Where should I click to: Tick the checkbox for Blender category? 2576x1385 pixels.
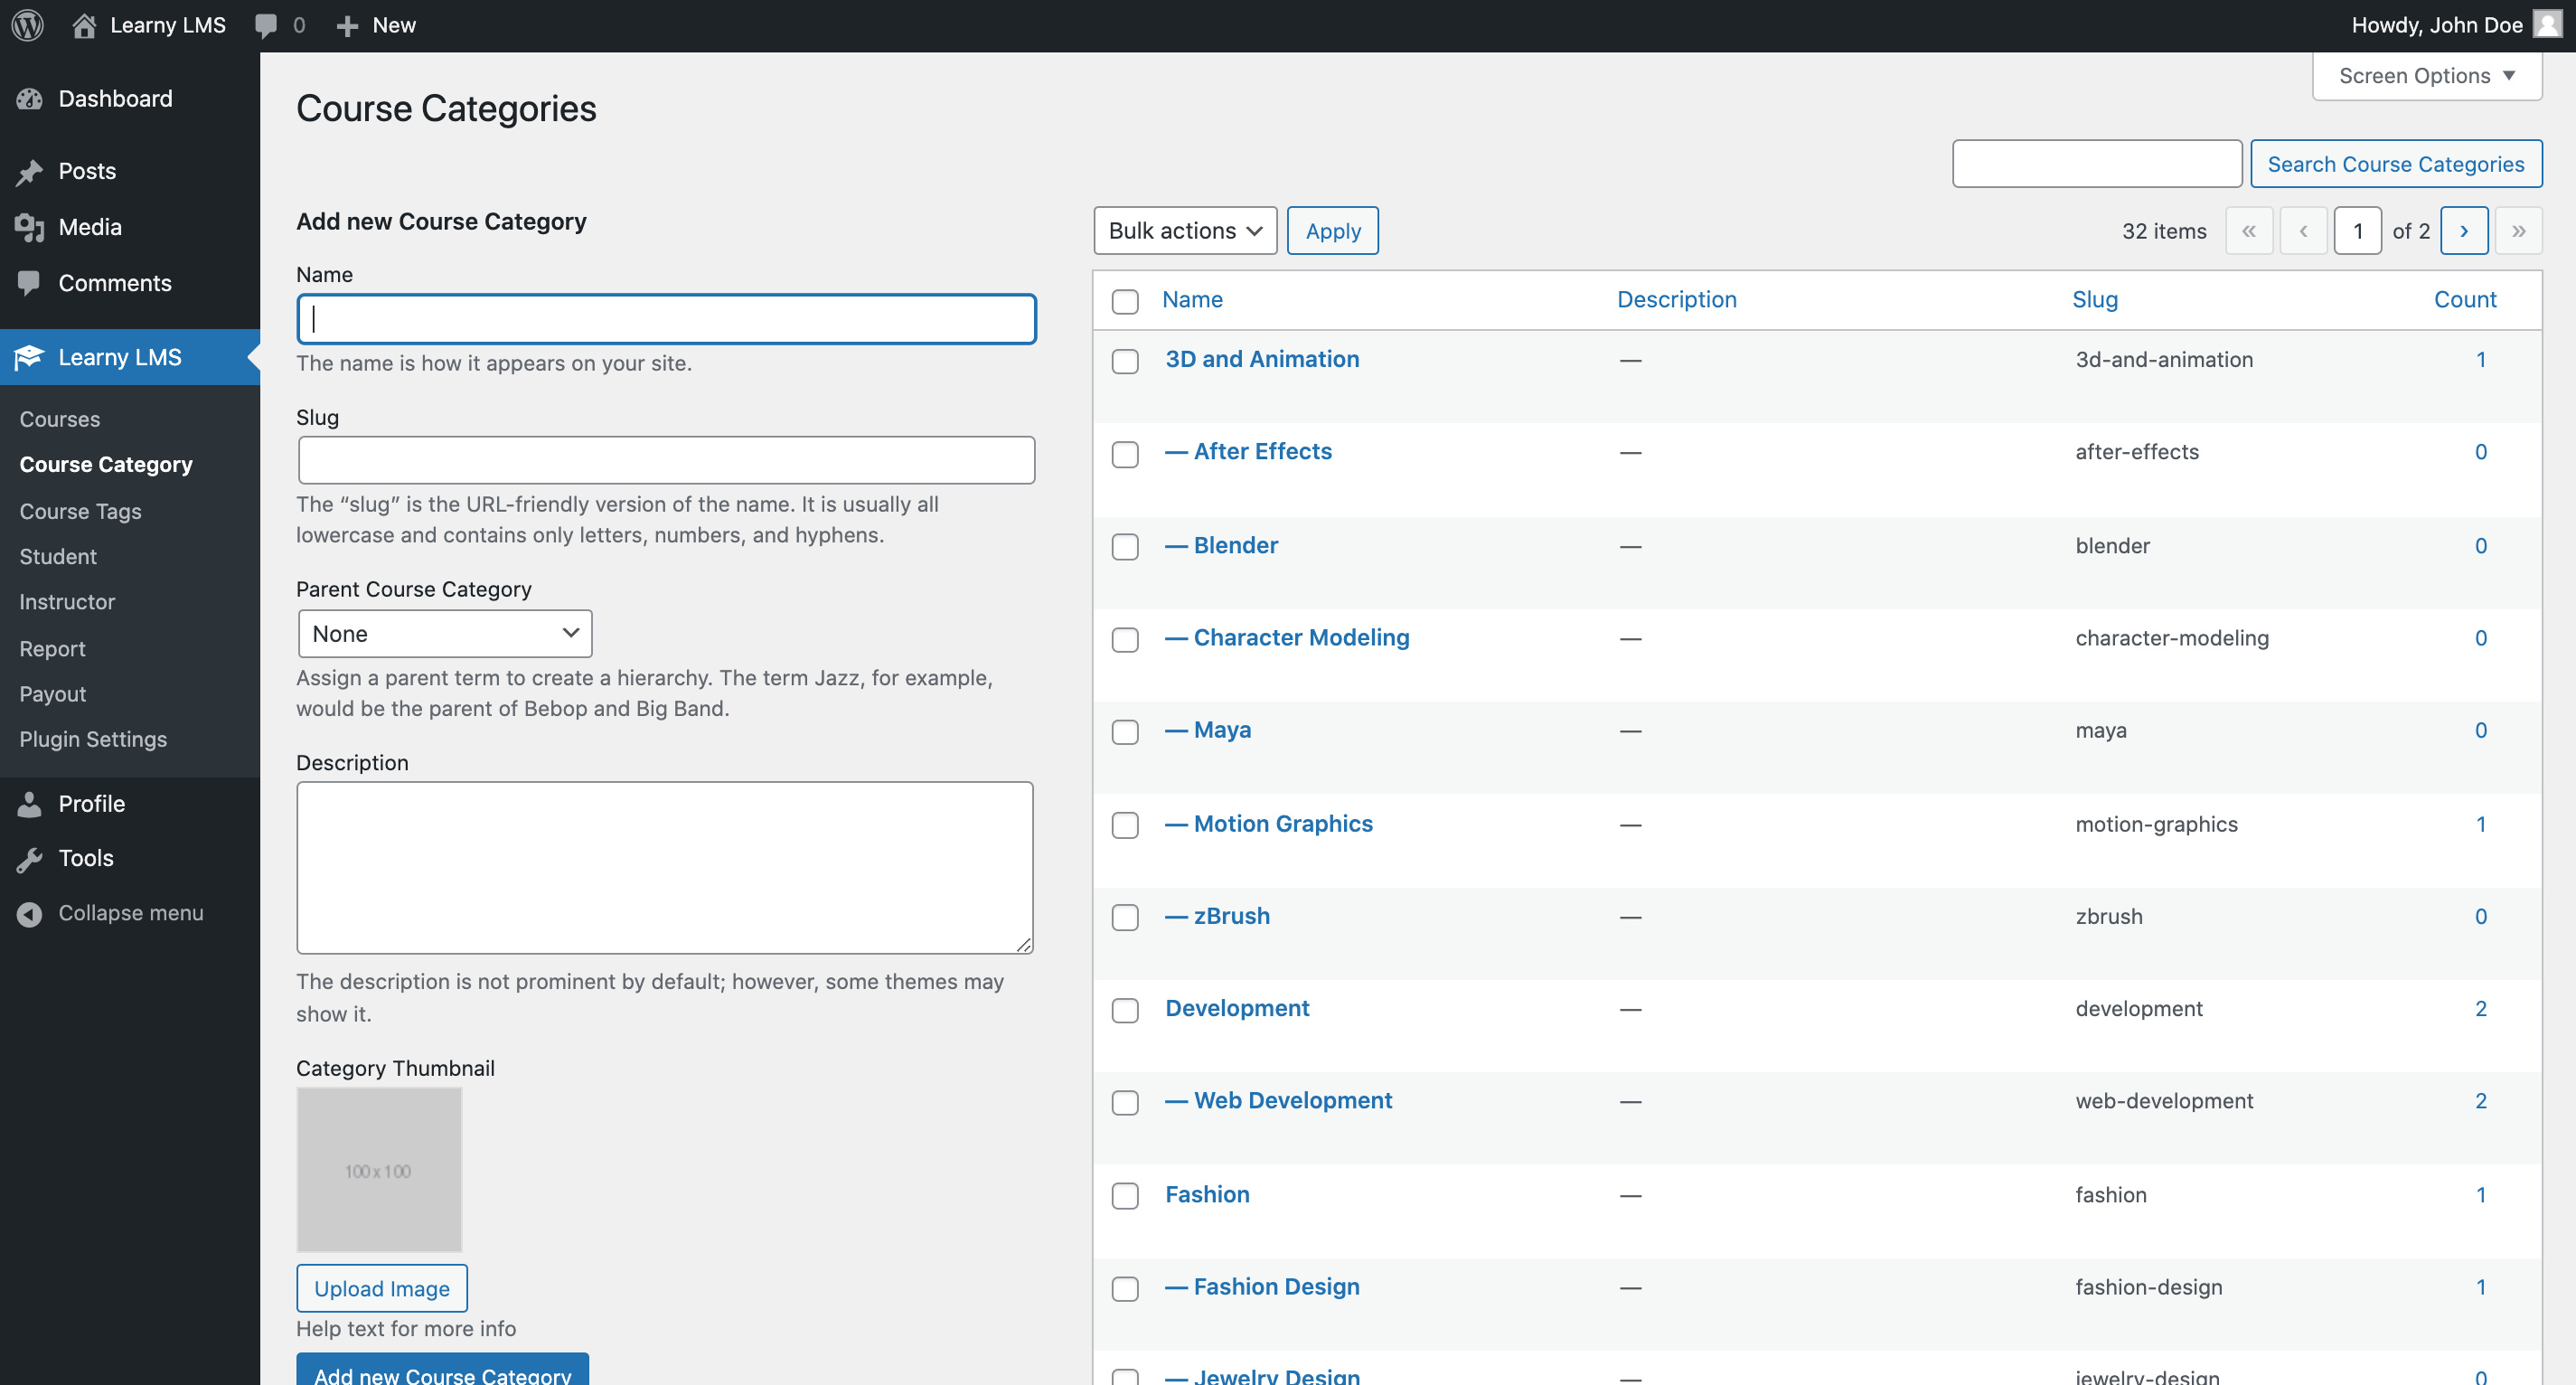click(x=1125, y=547)
